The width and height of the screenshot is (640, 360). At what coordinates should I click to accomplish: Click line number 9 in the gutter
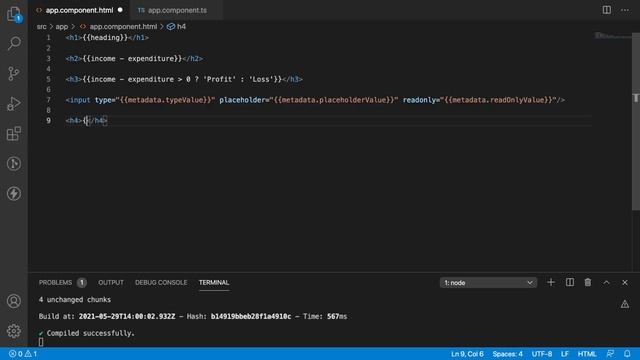click(48, 121)
